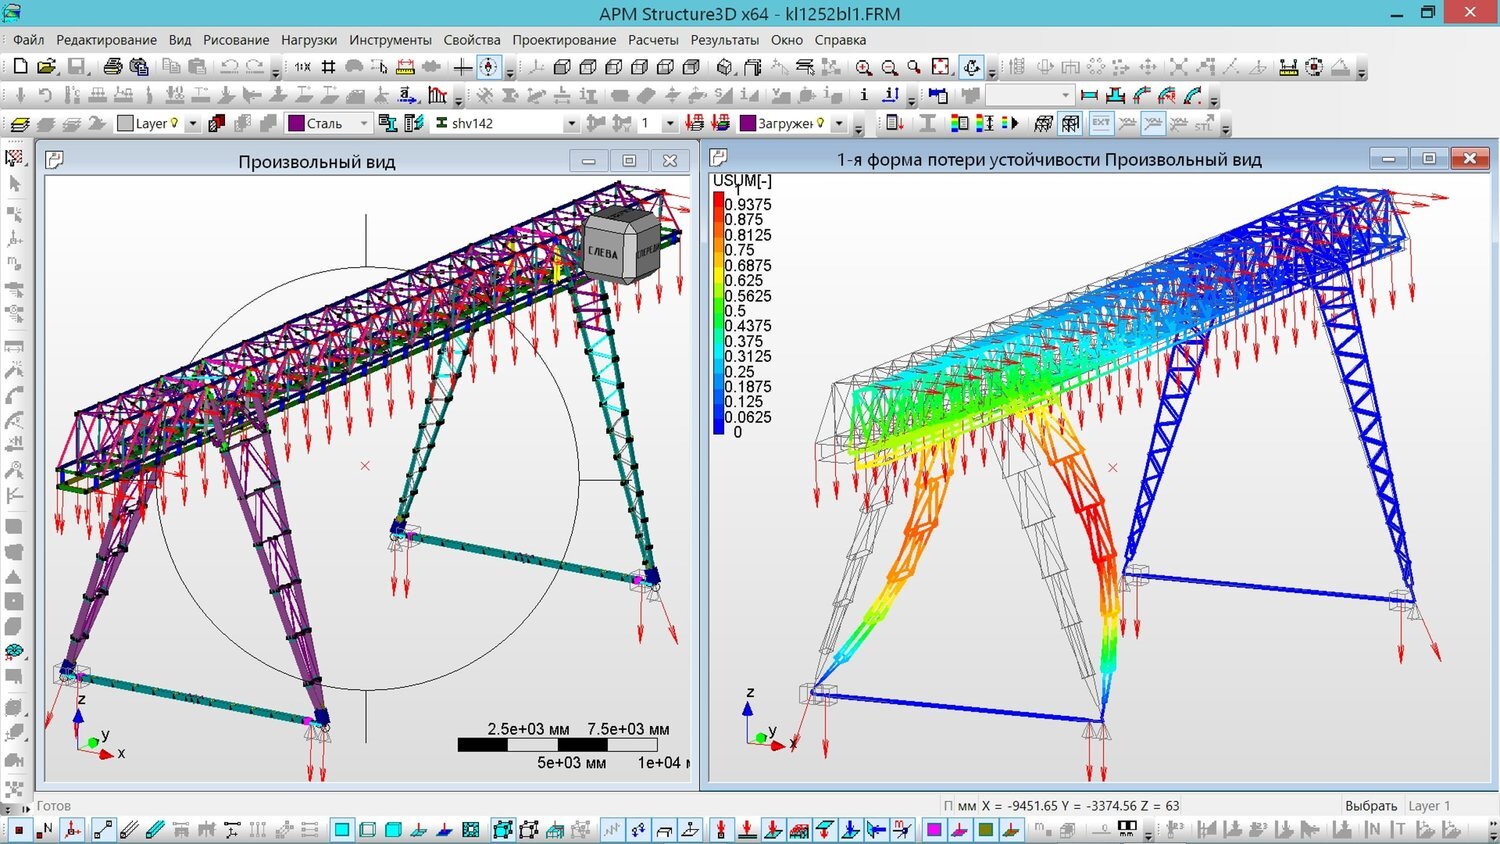Click the fit-all zoom extents icon

(x=940, y=67)
